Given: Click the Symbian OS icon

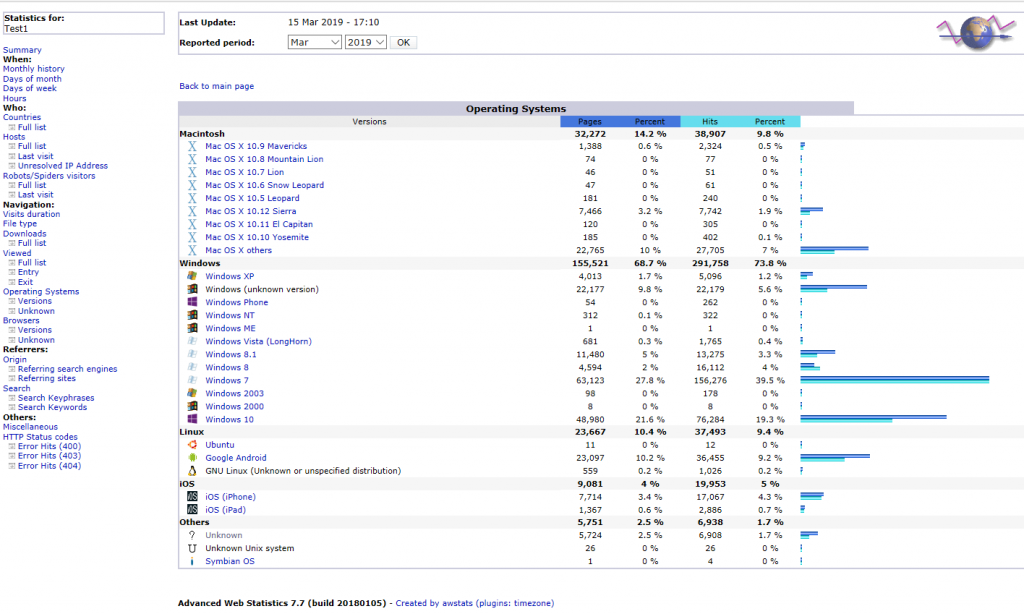Looking at the screenshot, I should [192, 561].
